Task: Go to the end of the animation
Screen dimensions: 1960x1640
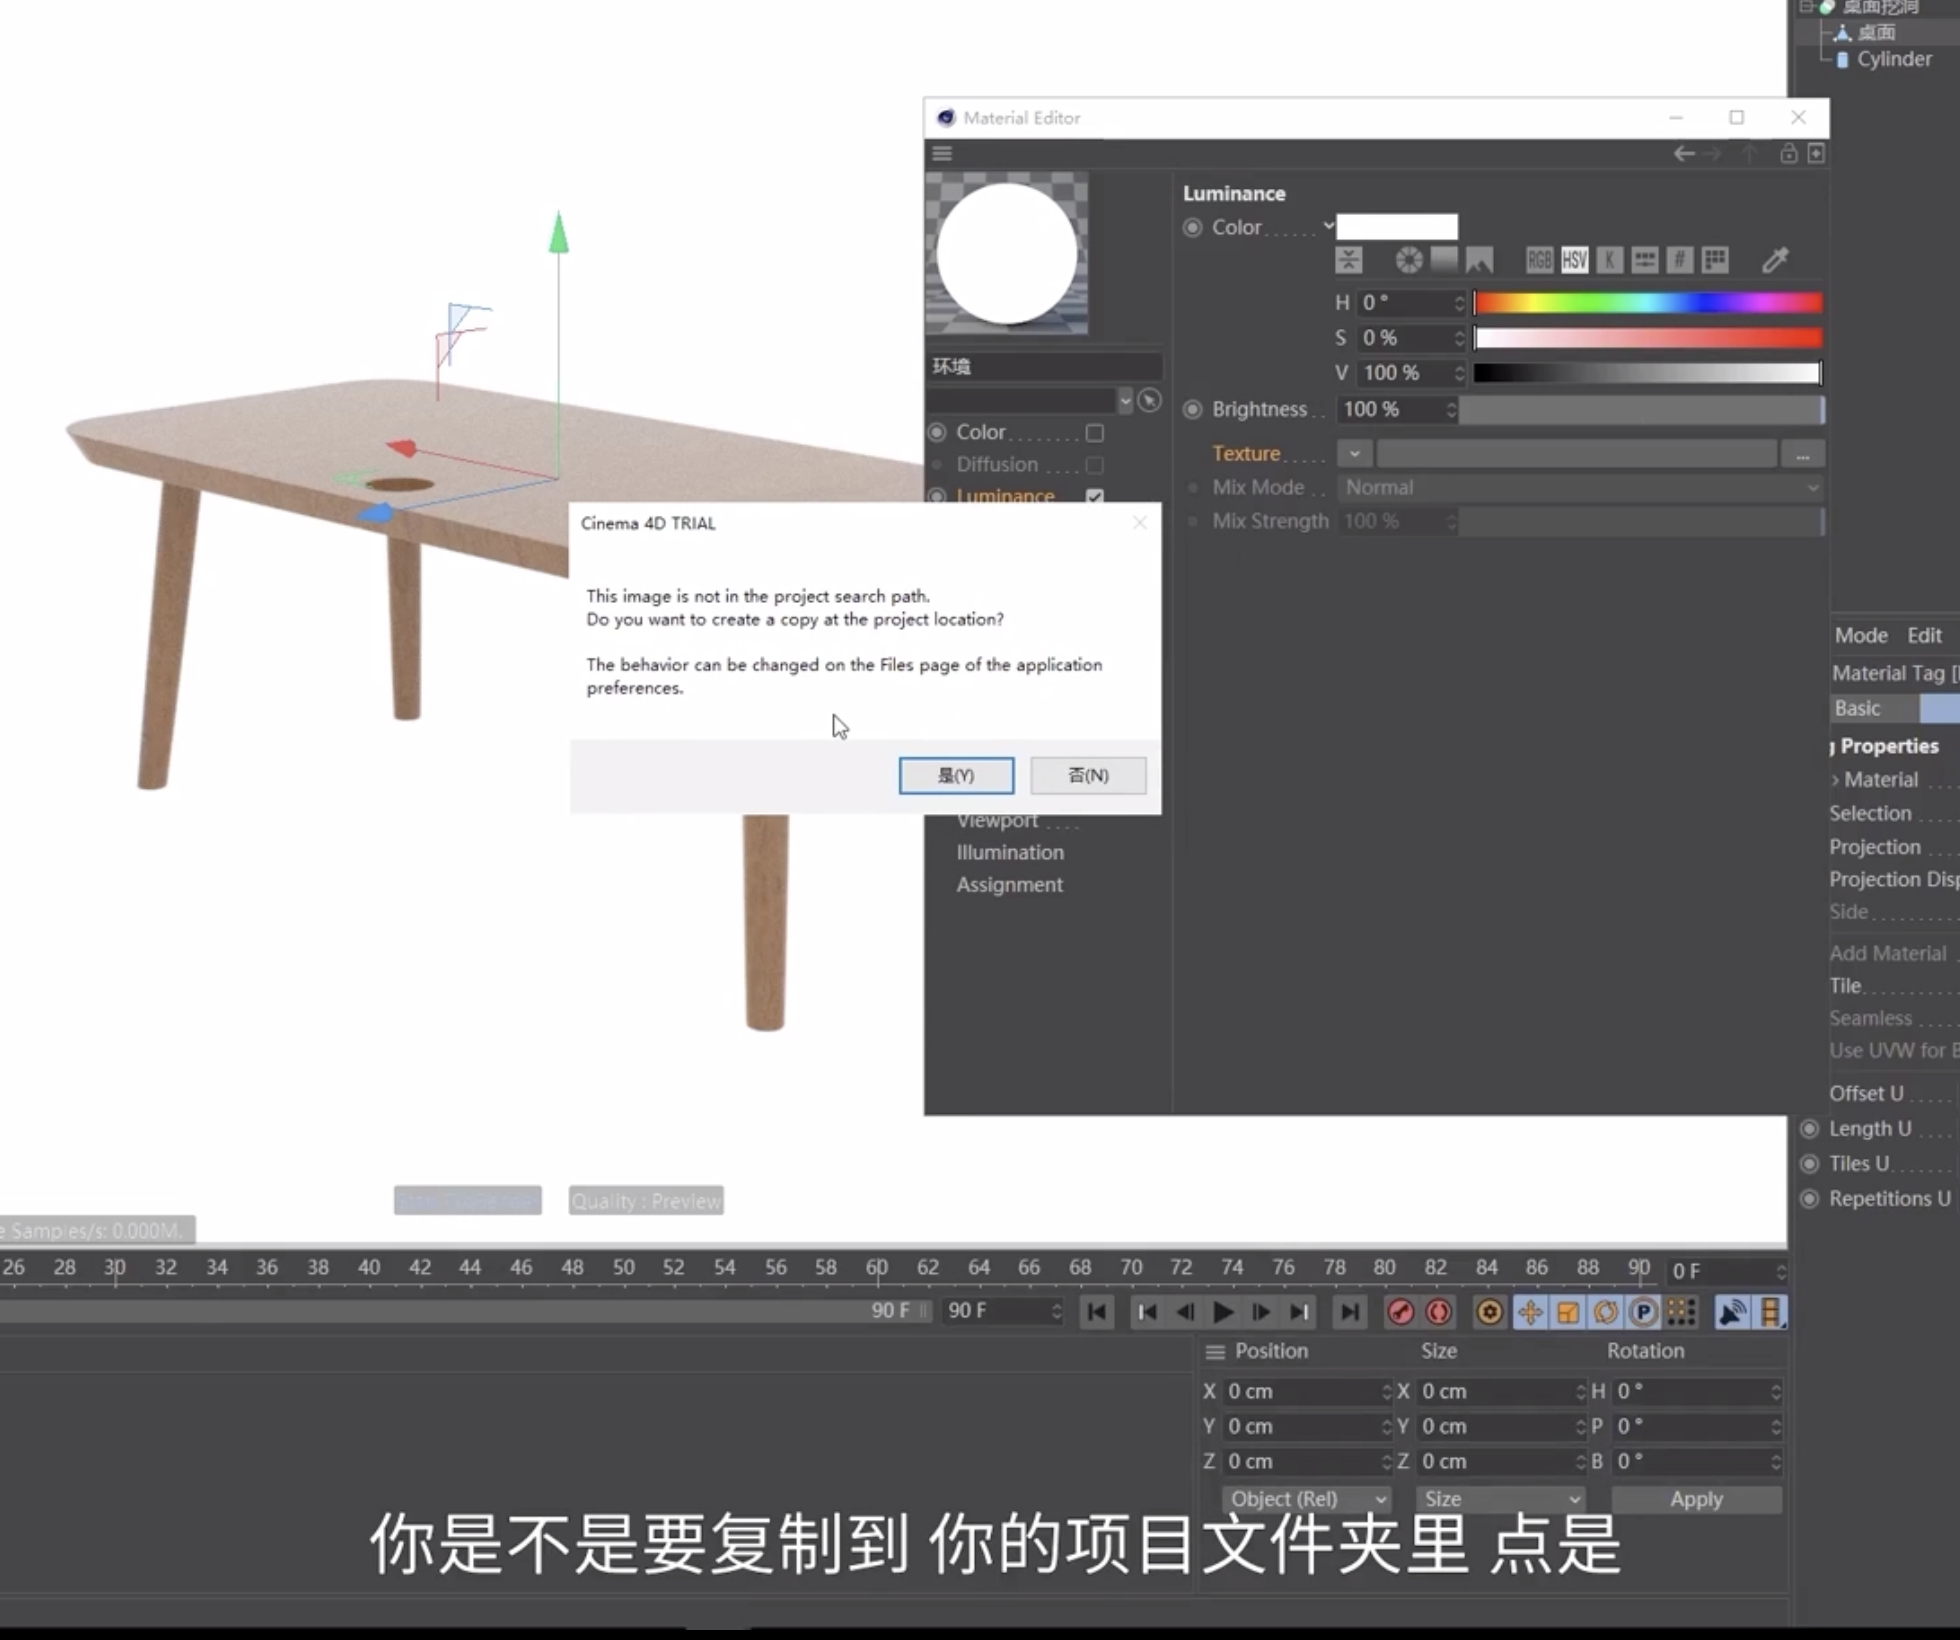Action: [x=1350, y=1312]
